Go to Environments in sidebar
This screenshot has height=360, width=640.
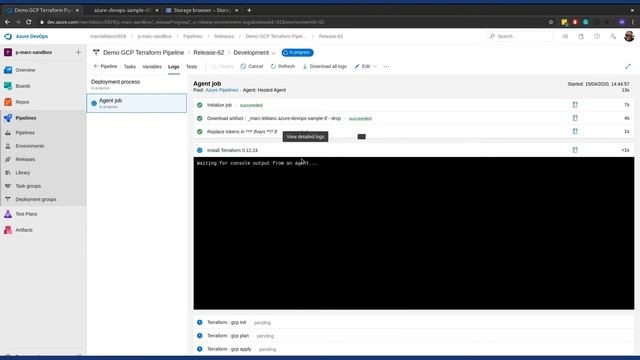30,146
